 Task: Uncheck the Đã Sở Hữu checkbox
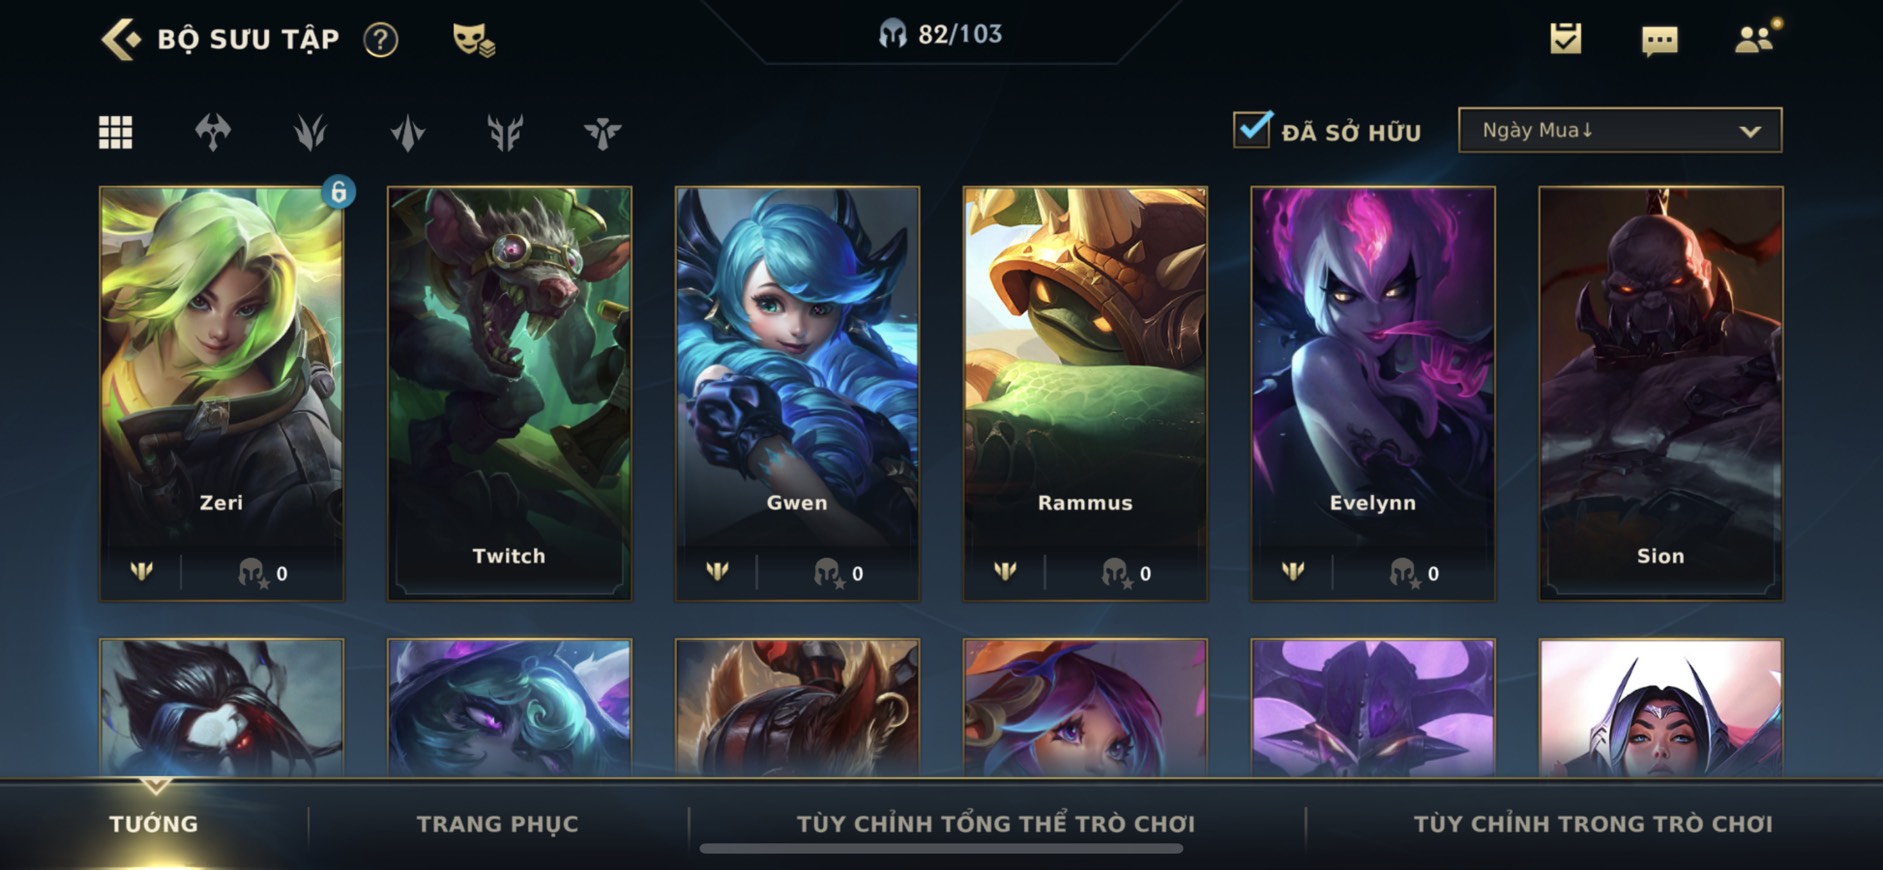[x=1252, y=130]
